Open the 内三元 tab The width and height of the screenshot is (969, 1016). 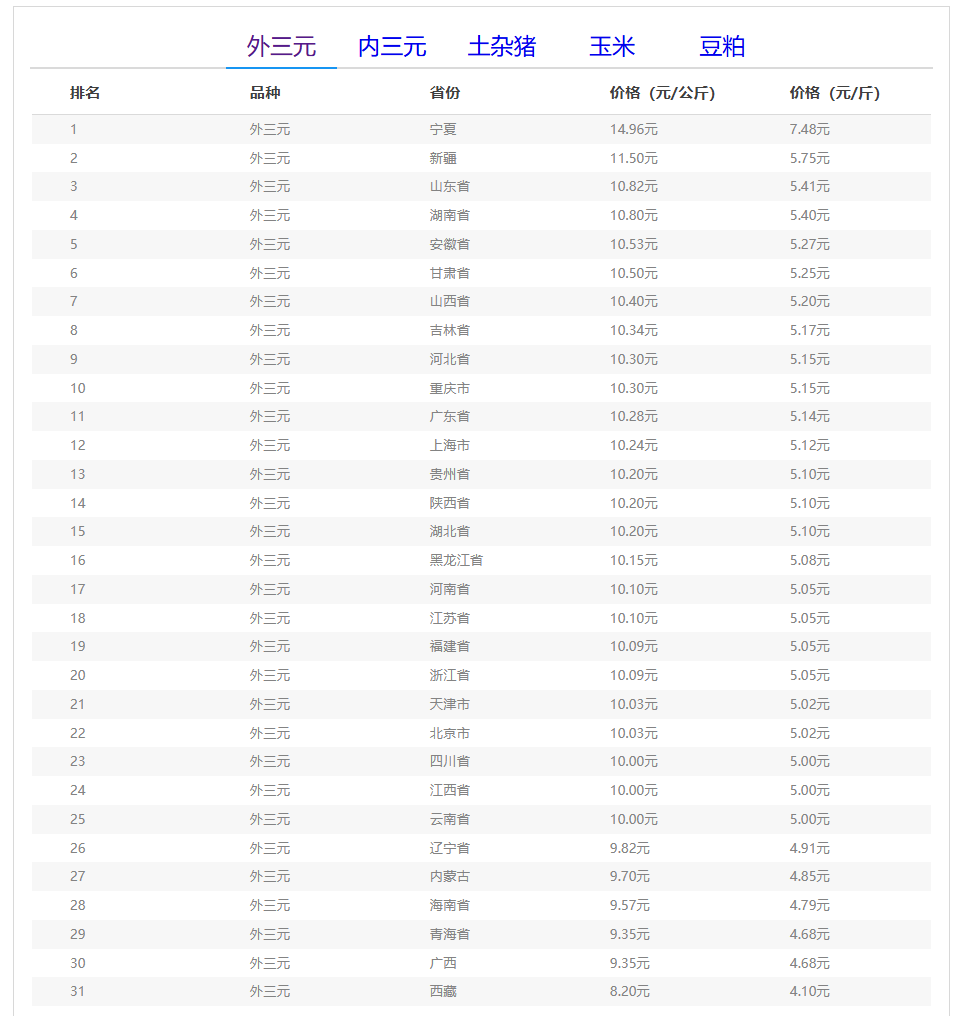coord(392,47)
